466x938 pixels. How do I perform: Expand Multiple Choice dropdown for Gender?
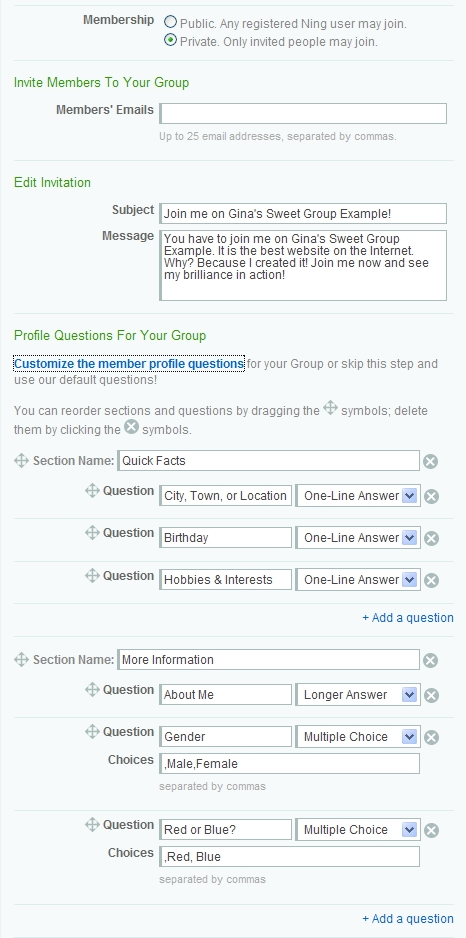[358, 736]
